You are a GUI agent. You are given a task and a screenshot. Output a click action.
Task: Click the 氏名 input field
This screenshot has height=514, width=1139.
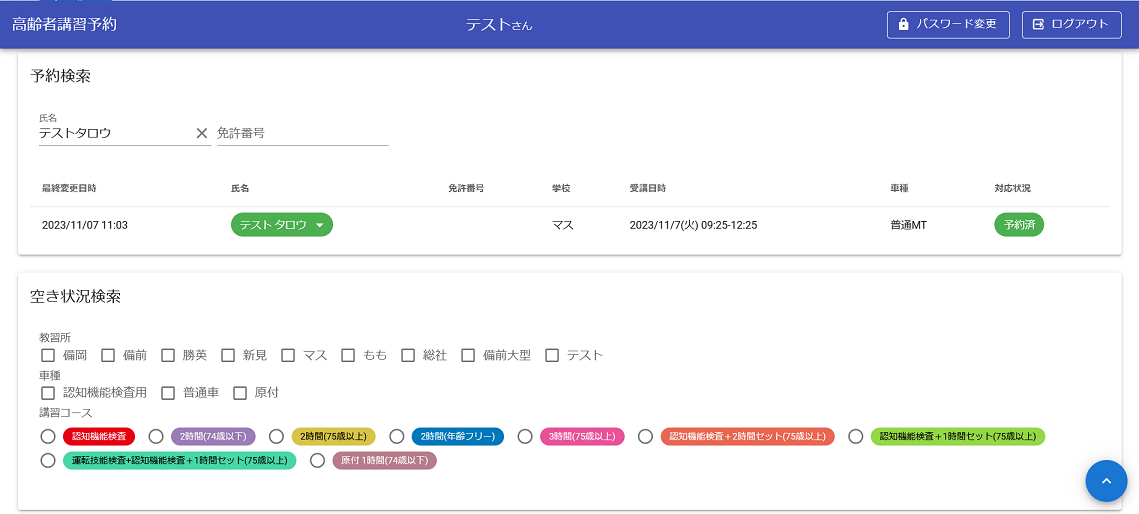[x=114, y=133]
